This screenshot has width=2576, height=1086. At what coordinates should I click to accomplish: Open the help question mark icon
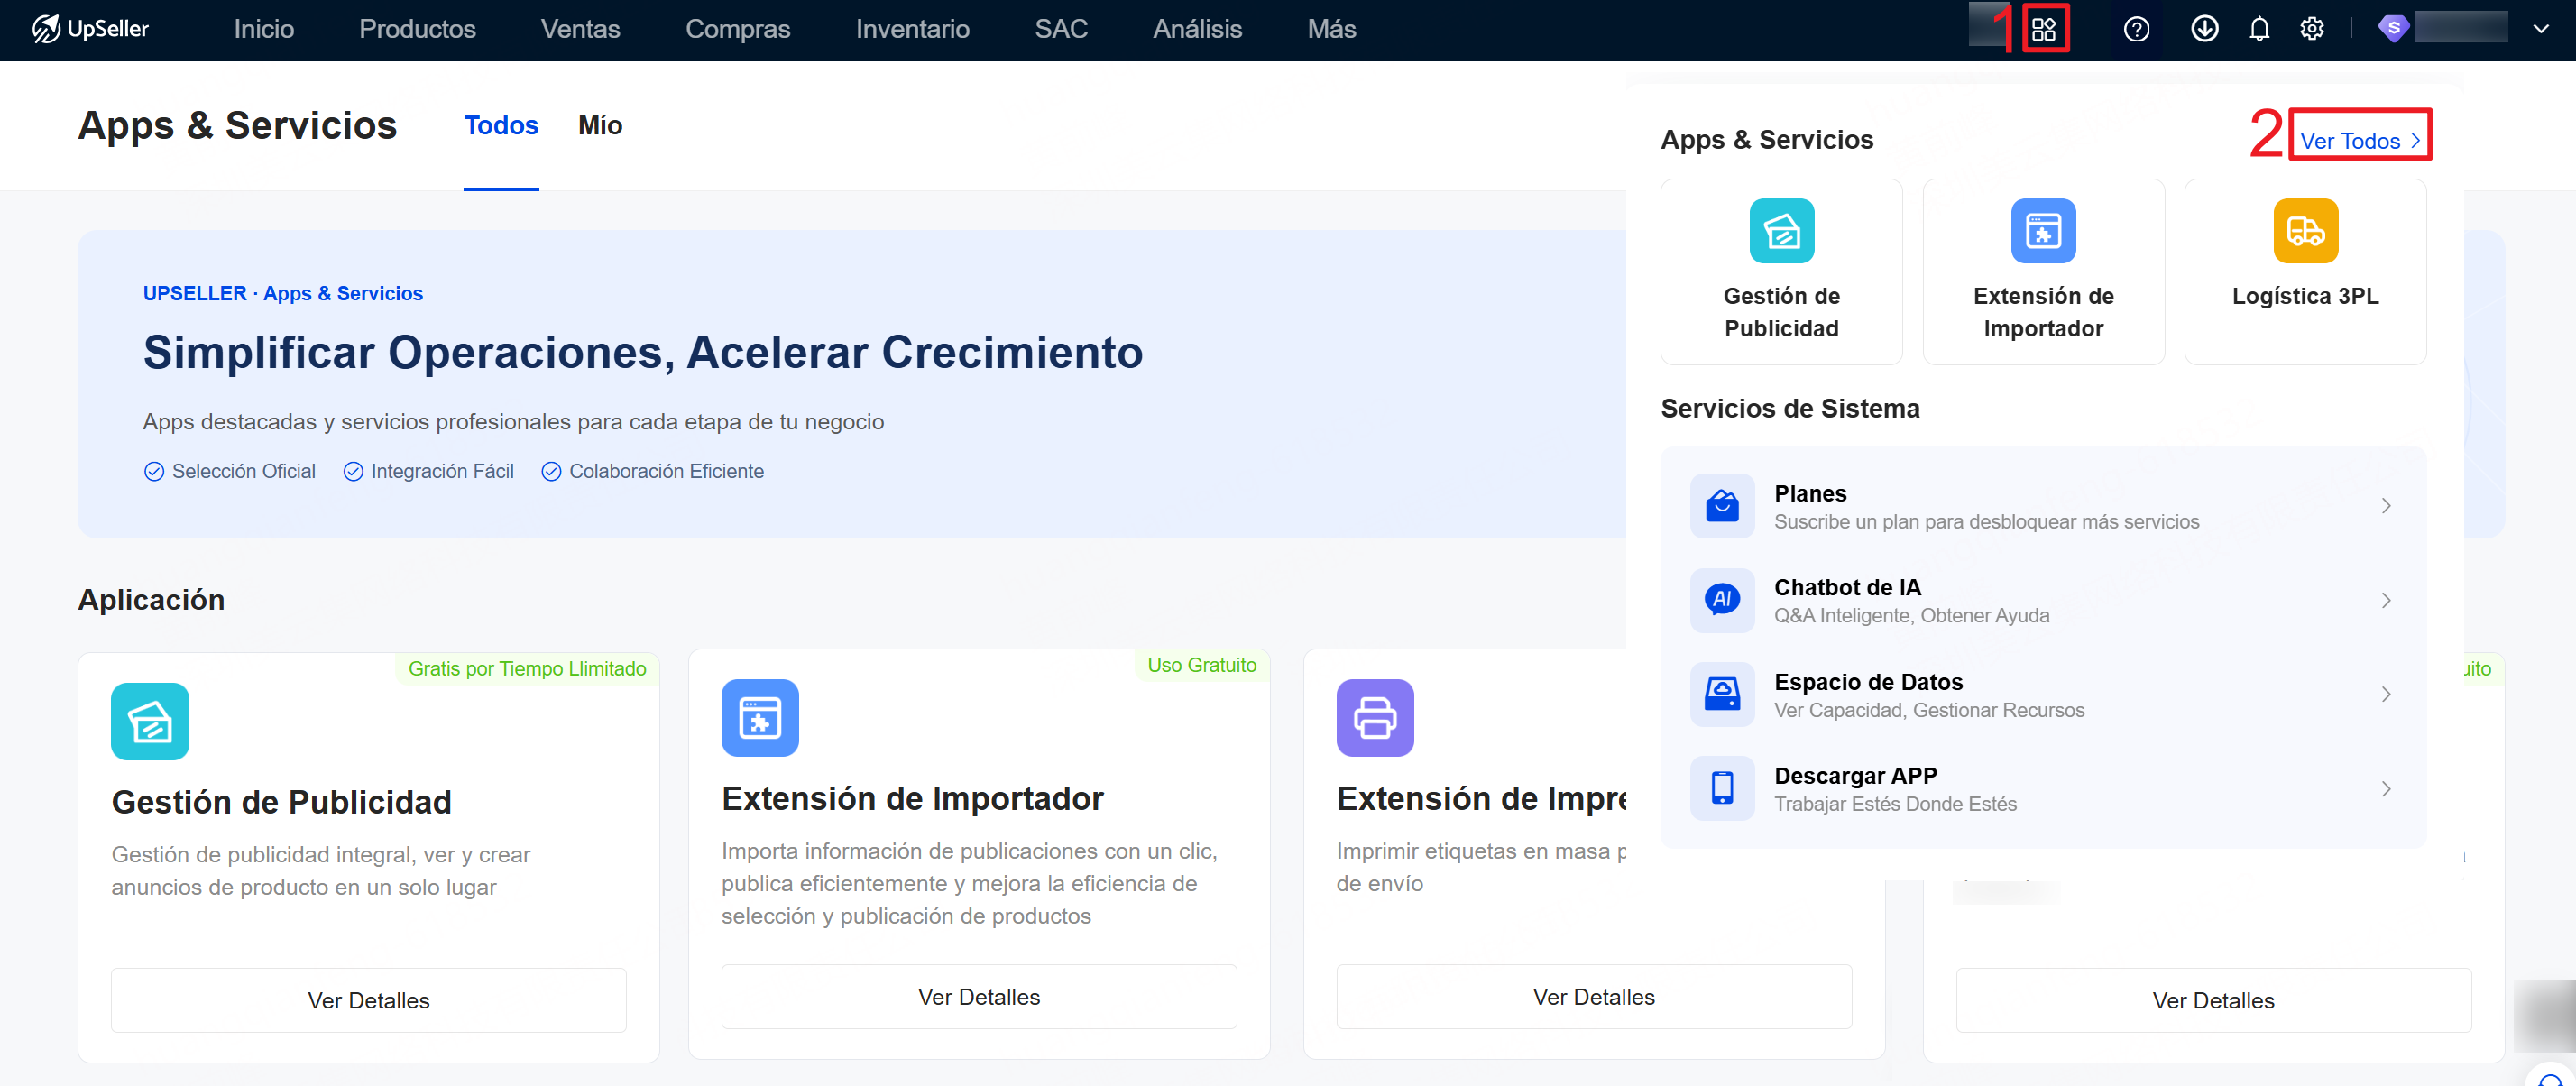tap(2136, 30)
